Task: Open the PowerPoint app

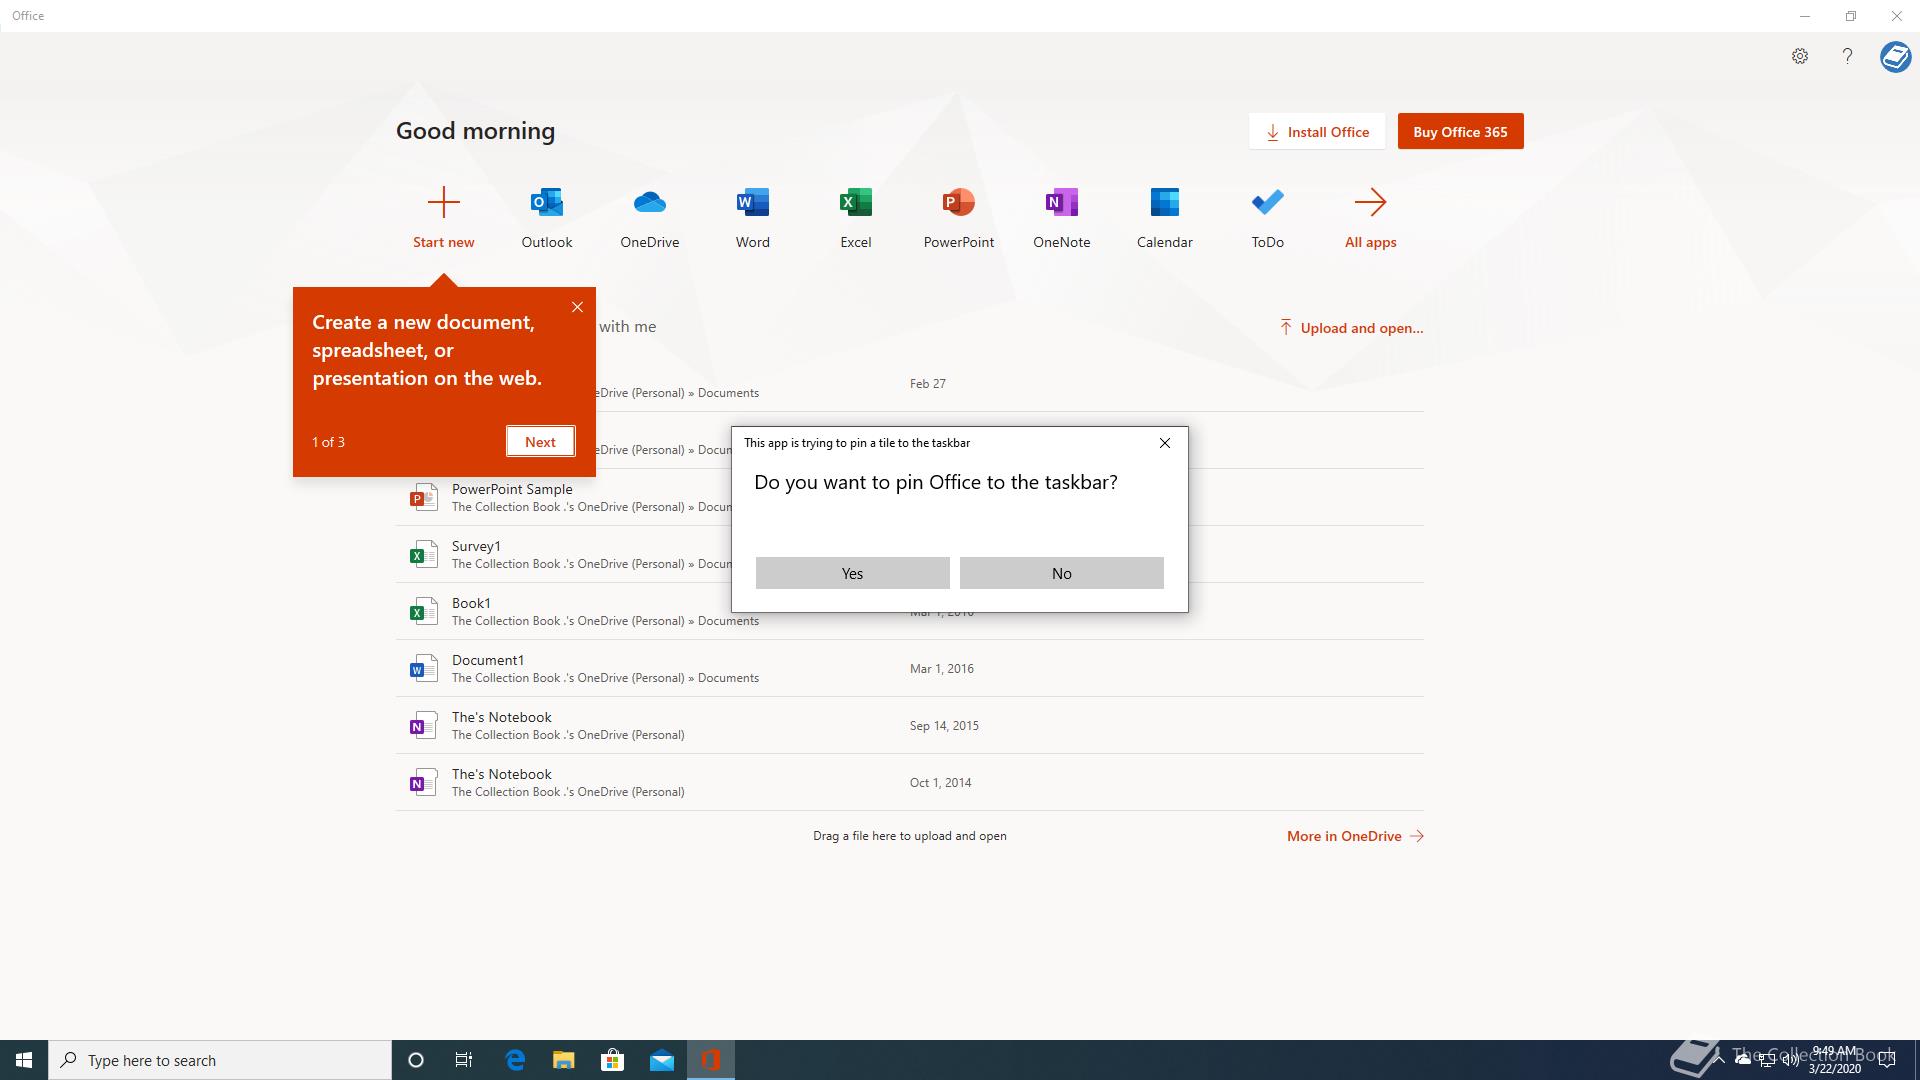Action: (959, 202)
